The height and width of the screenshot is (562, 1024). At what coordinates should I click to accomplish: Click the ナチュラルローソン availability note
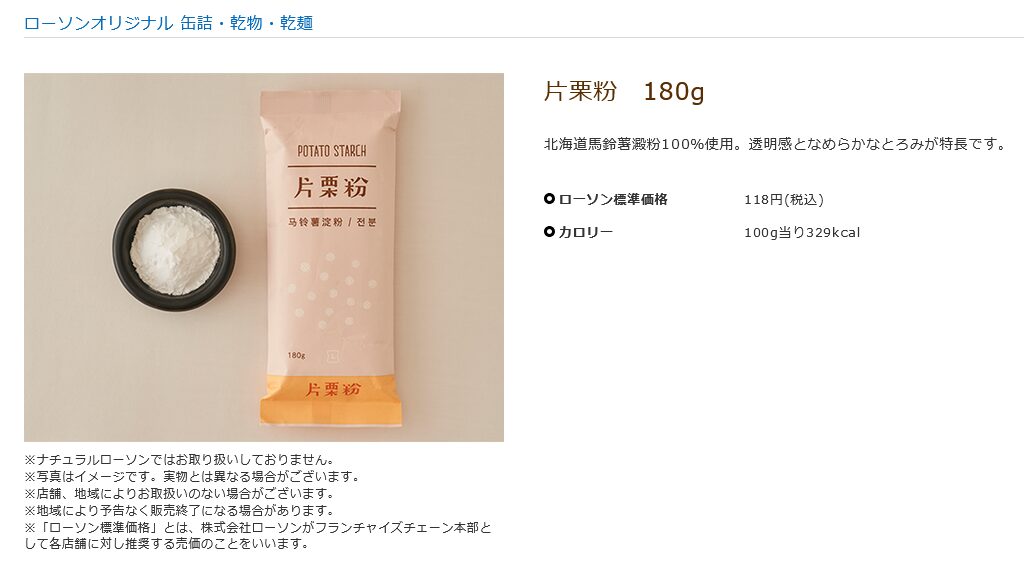coord(181,460)
